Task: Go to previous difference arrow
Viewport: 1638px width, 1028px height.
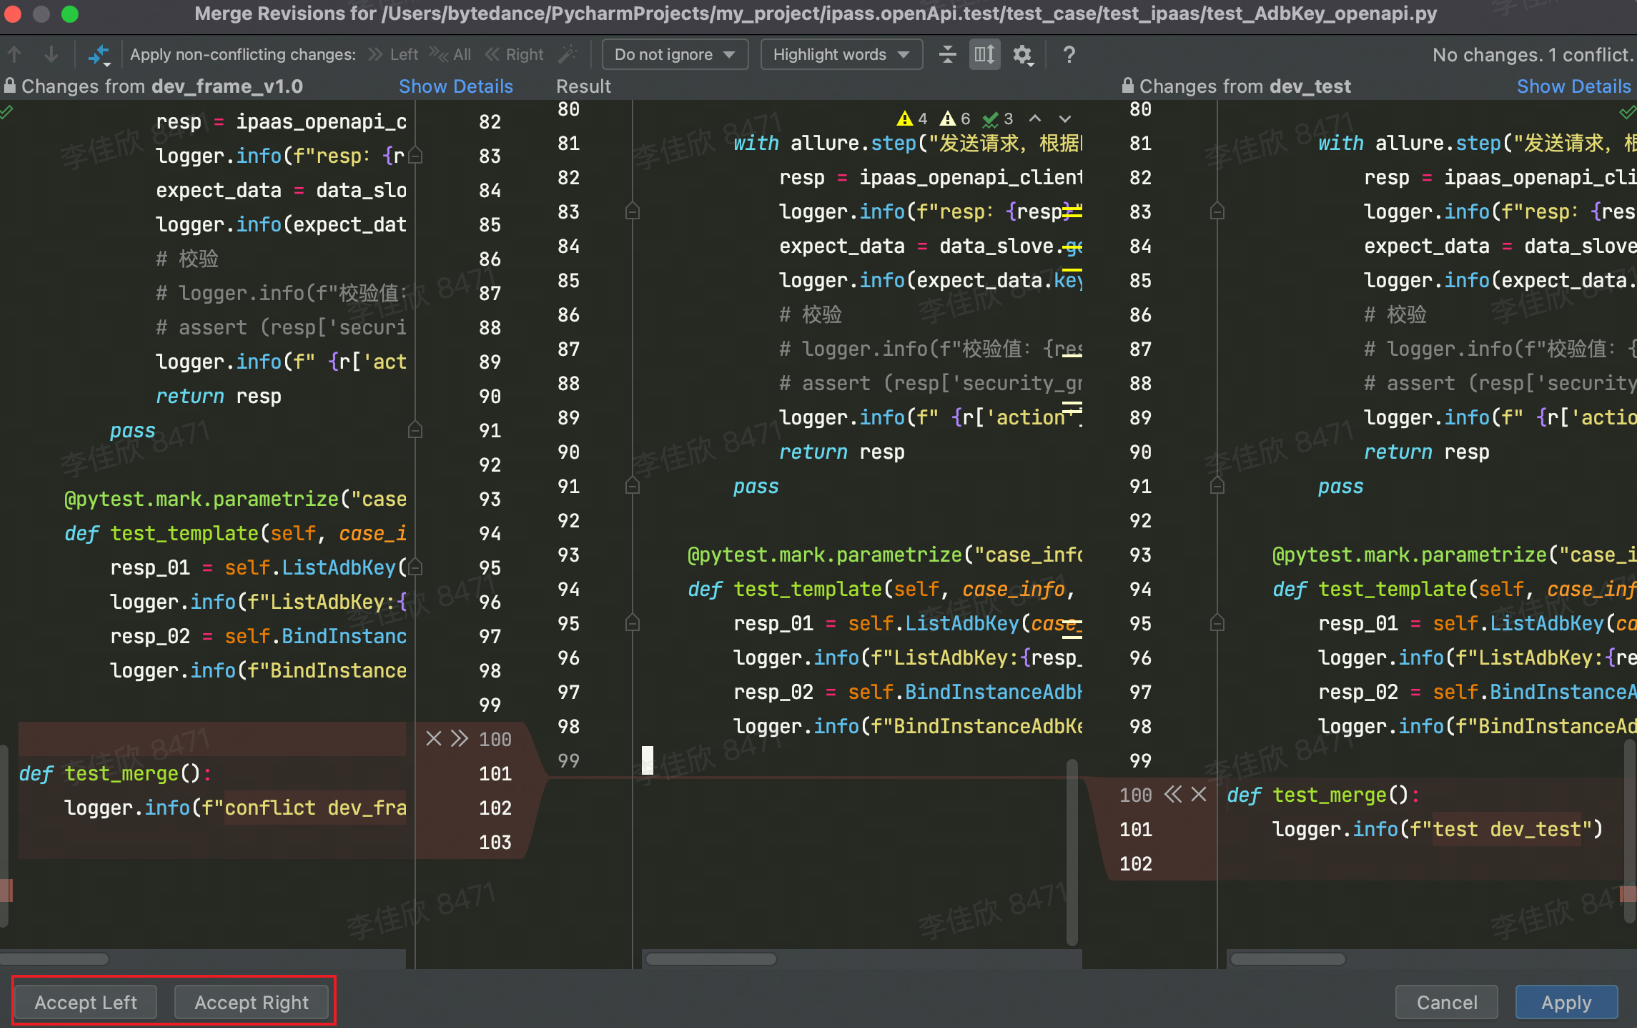Action: (x=15, y=54)
